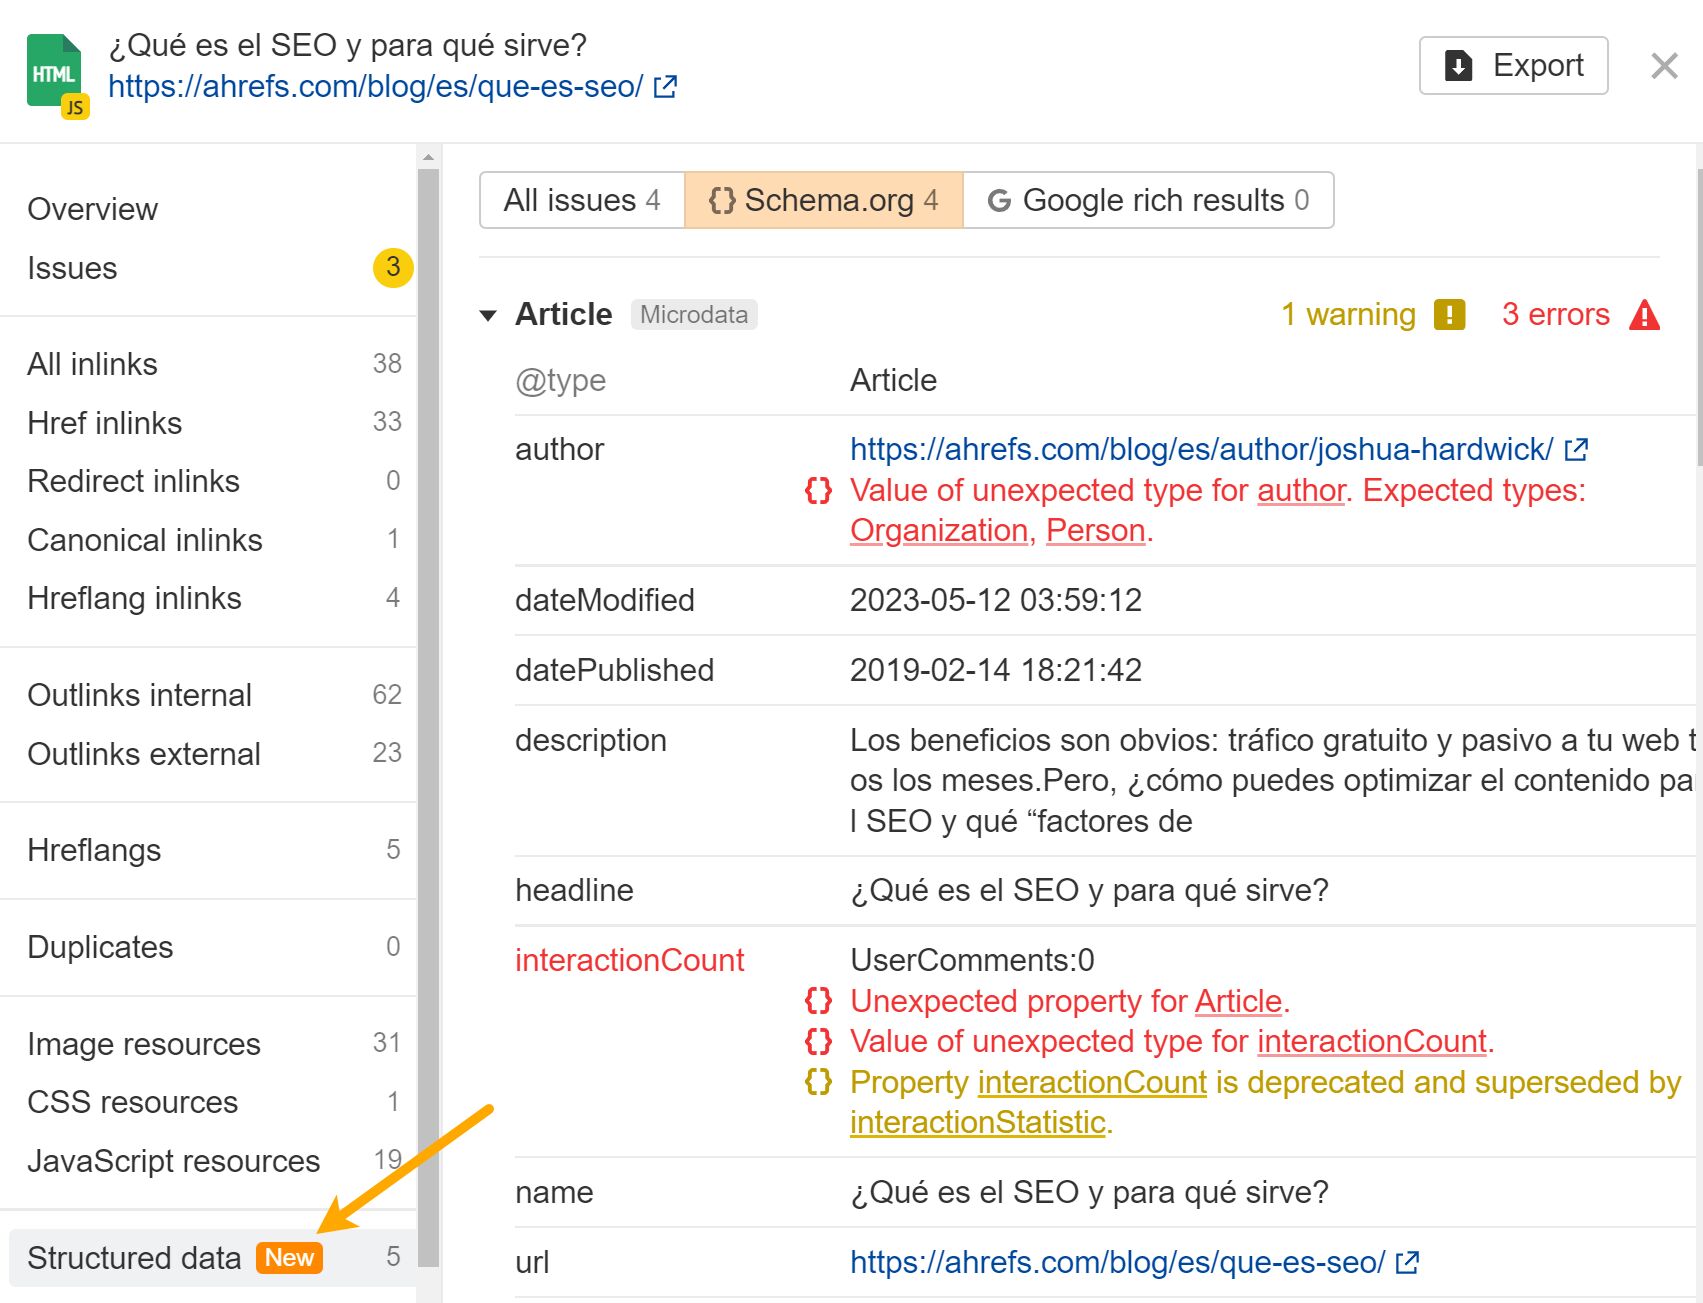Click the Google icon on the rich results tab
This screenshot has height=1303, width=1703.
click(x=999, y=200)
